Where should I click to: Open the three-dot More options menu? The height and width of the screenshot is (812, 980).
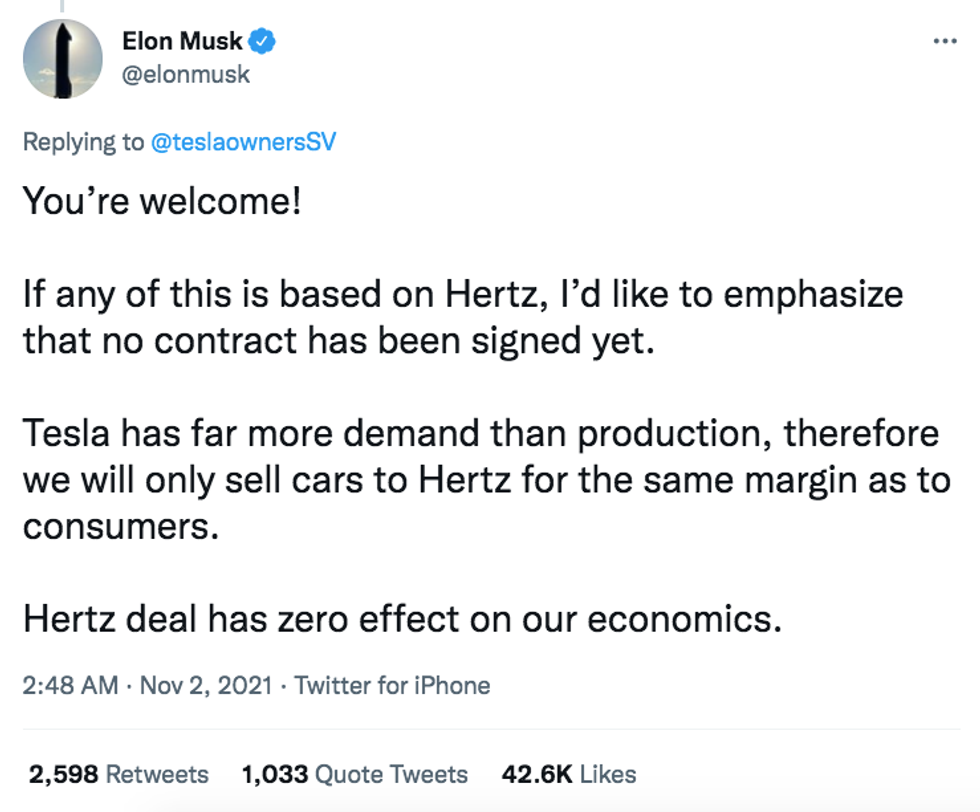[944, 41]
